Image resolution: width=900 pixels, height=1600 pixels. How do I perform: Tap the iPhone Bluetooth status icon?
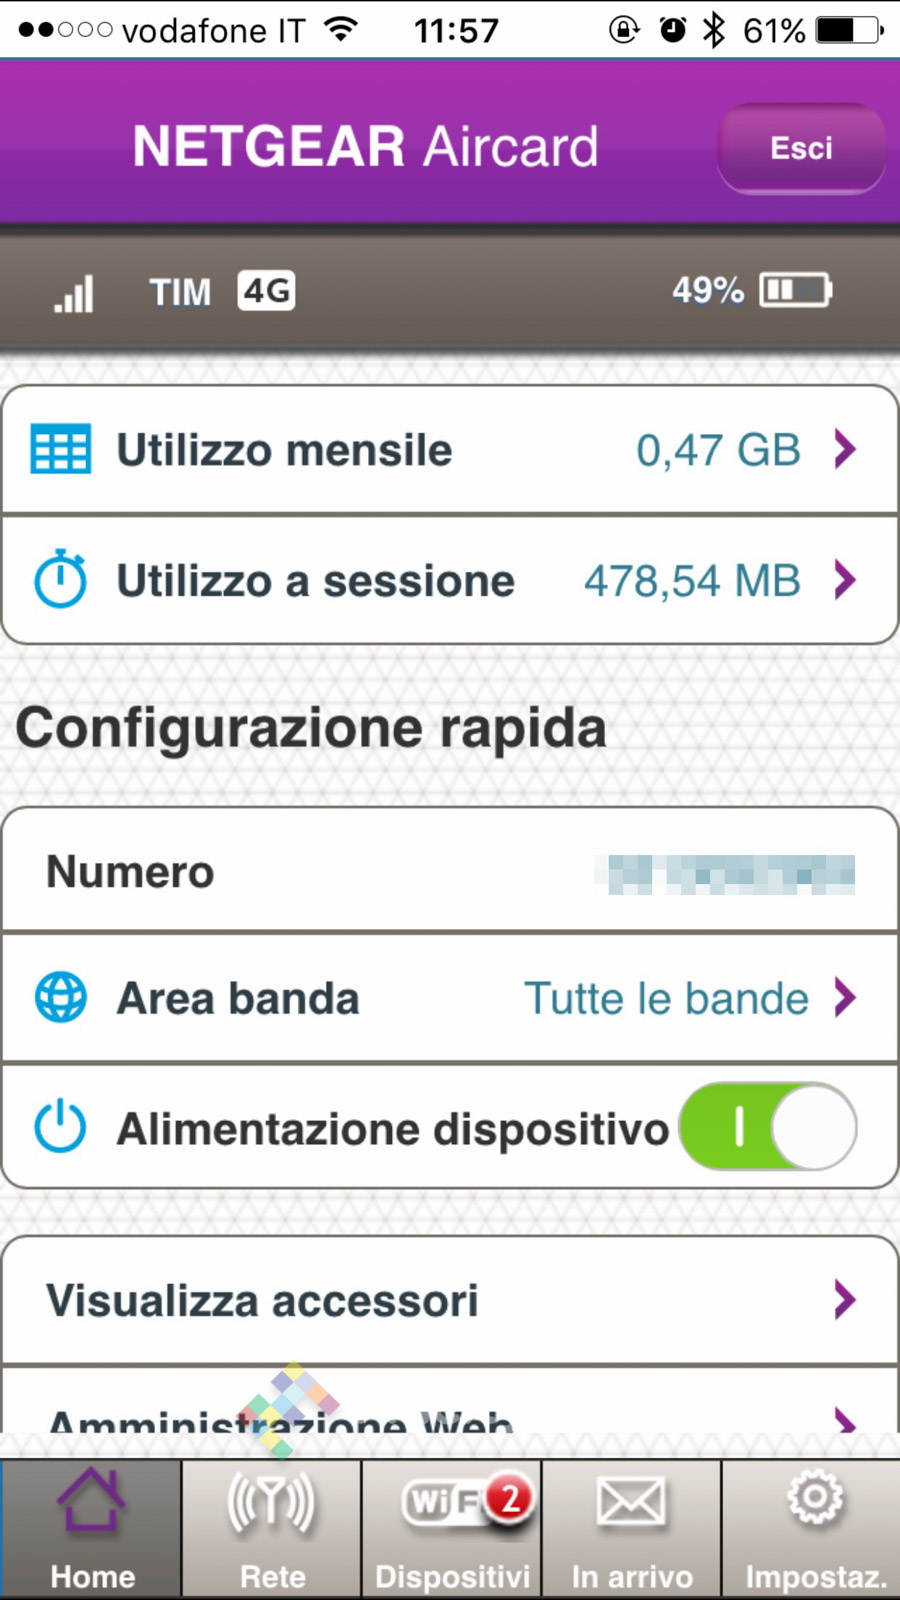(713, 30)
